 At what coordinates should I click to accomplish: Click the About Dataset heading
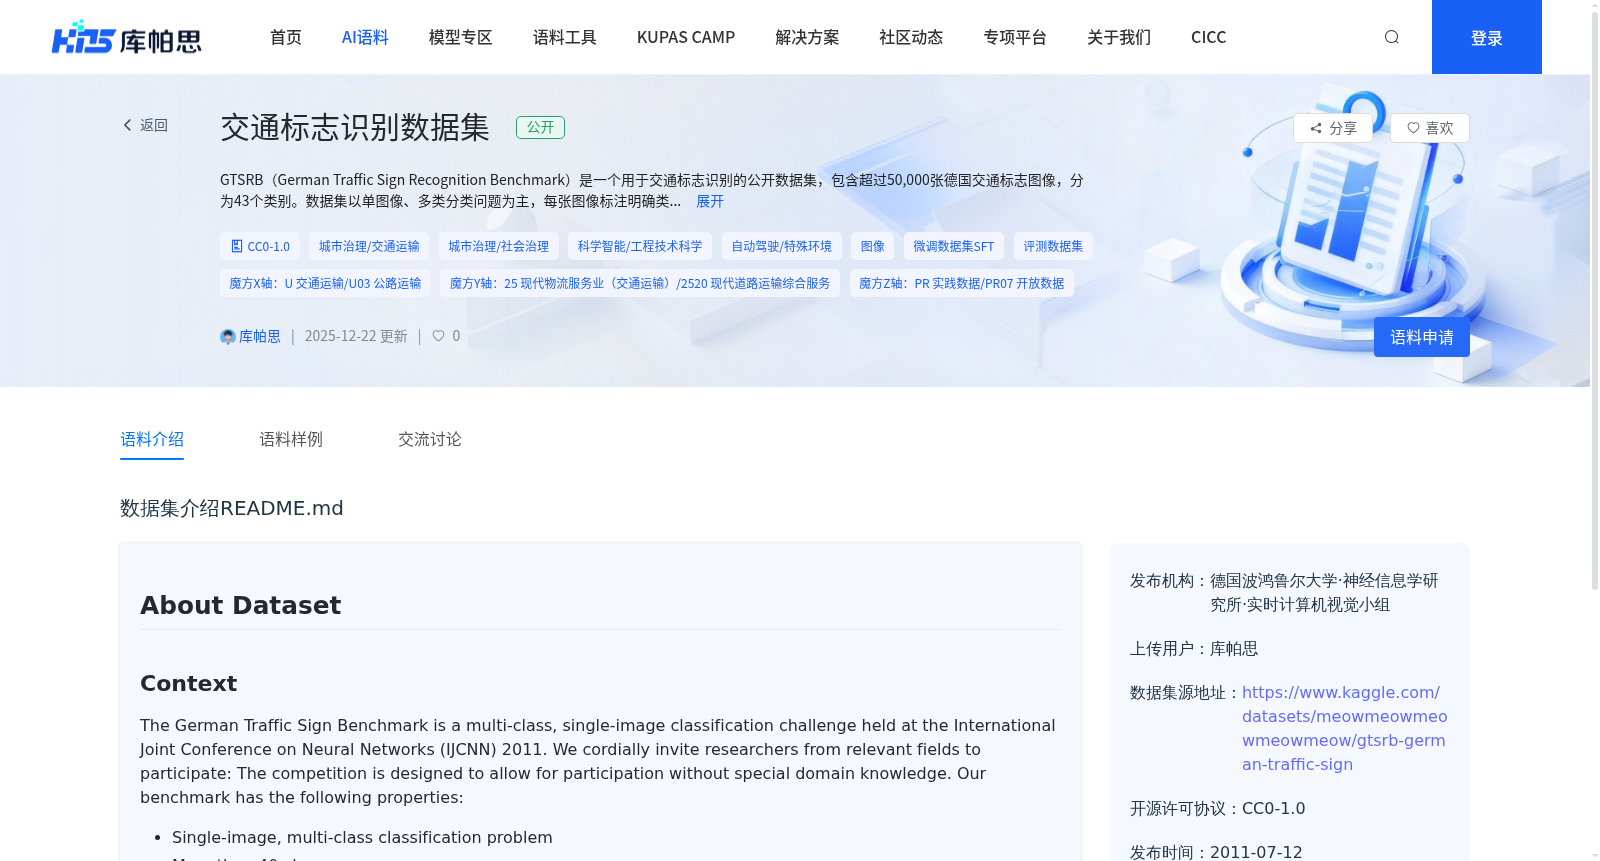pos(241,605)
